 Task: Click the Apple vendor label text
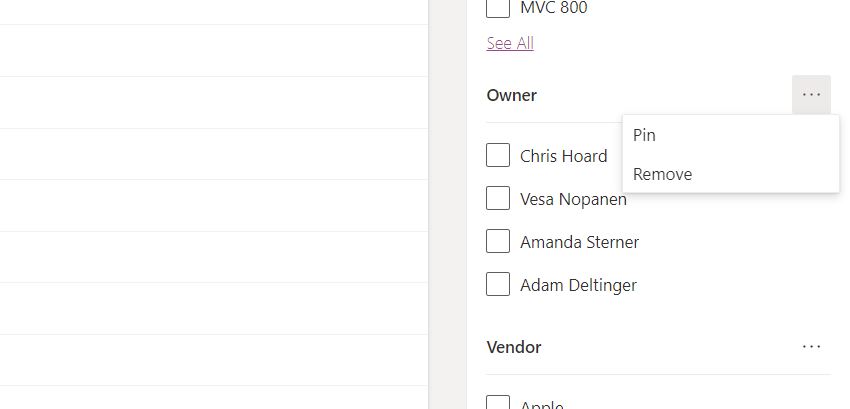click(542, 405)
